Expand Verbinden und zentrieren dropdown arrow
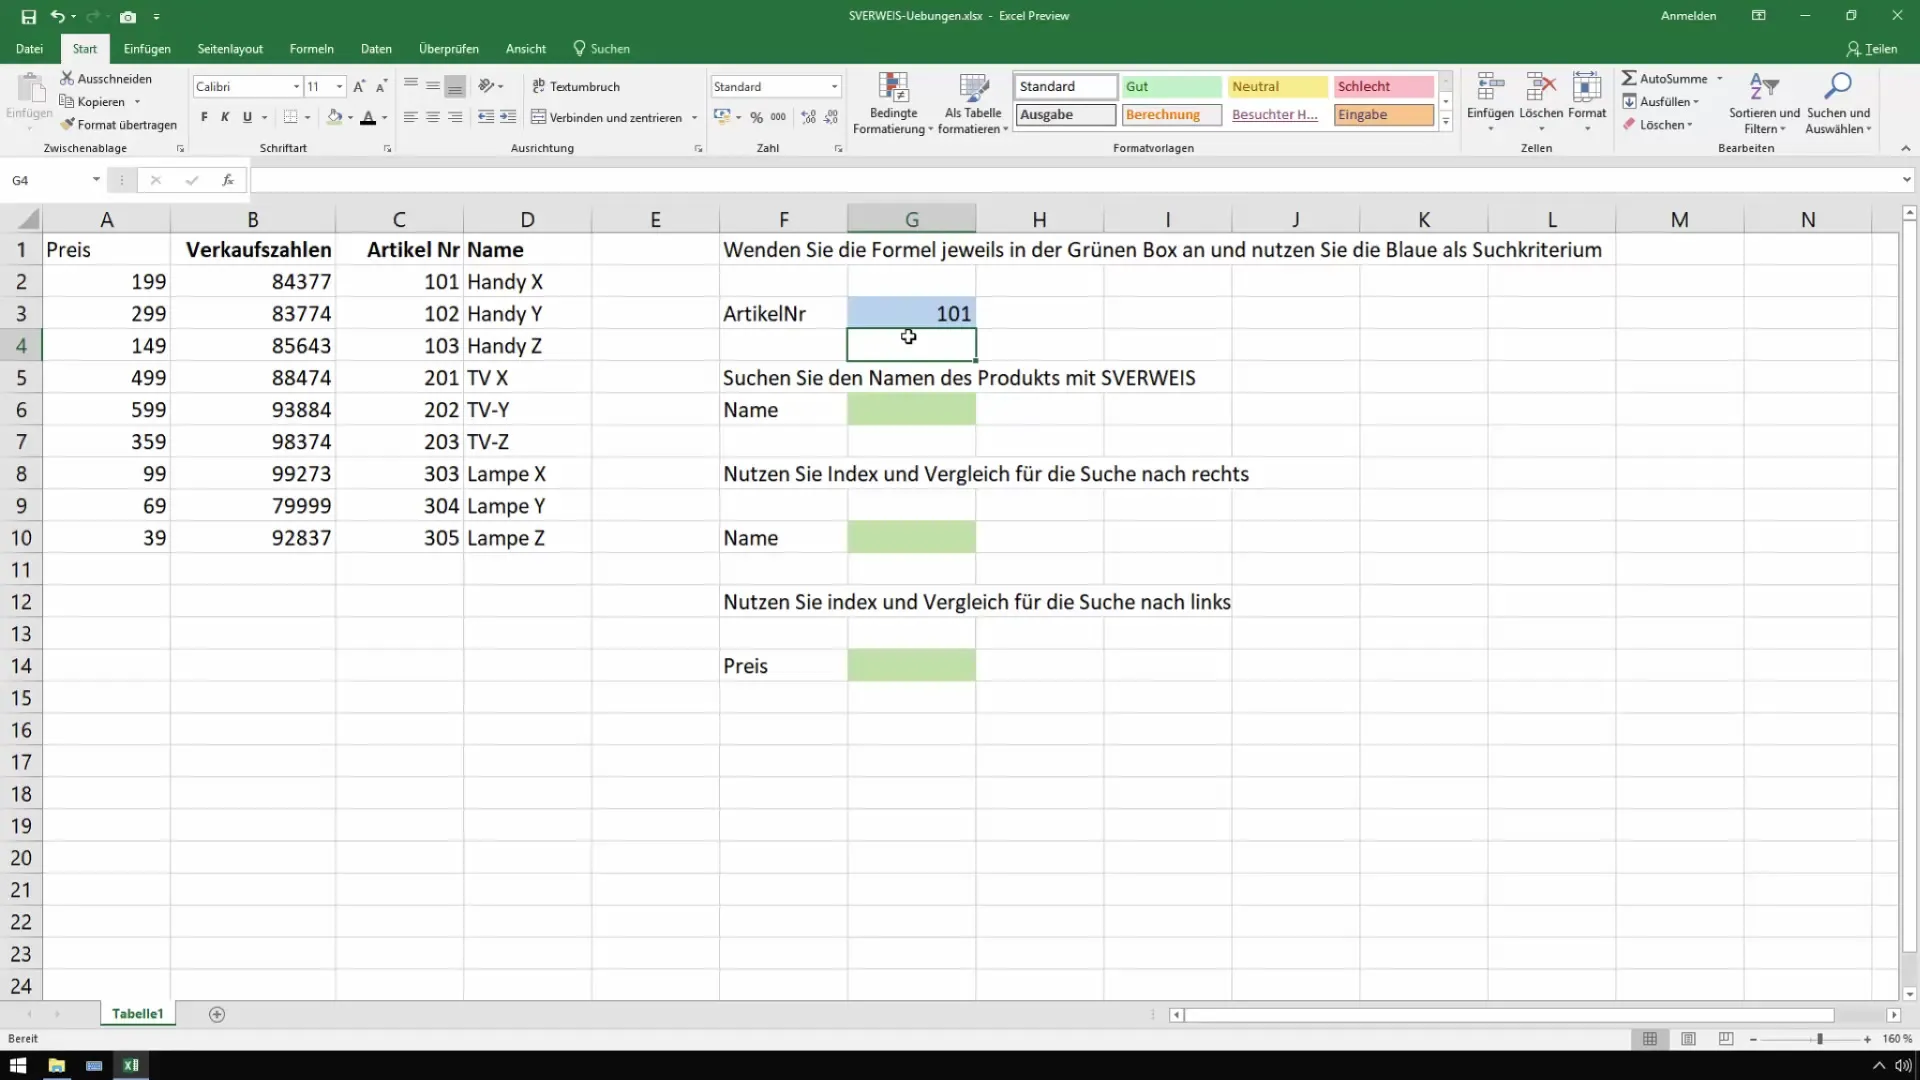This screenshot has width=1920, height=1080. tap(694, 118)
